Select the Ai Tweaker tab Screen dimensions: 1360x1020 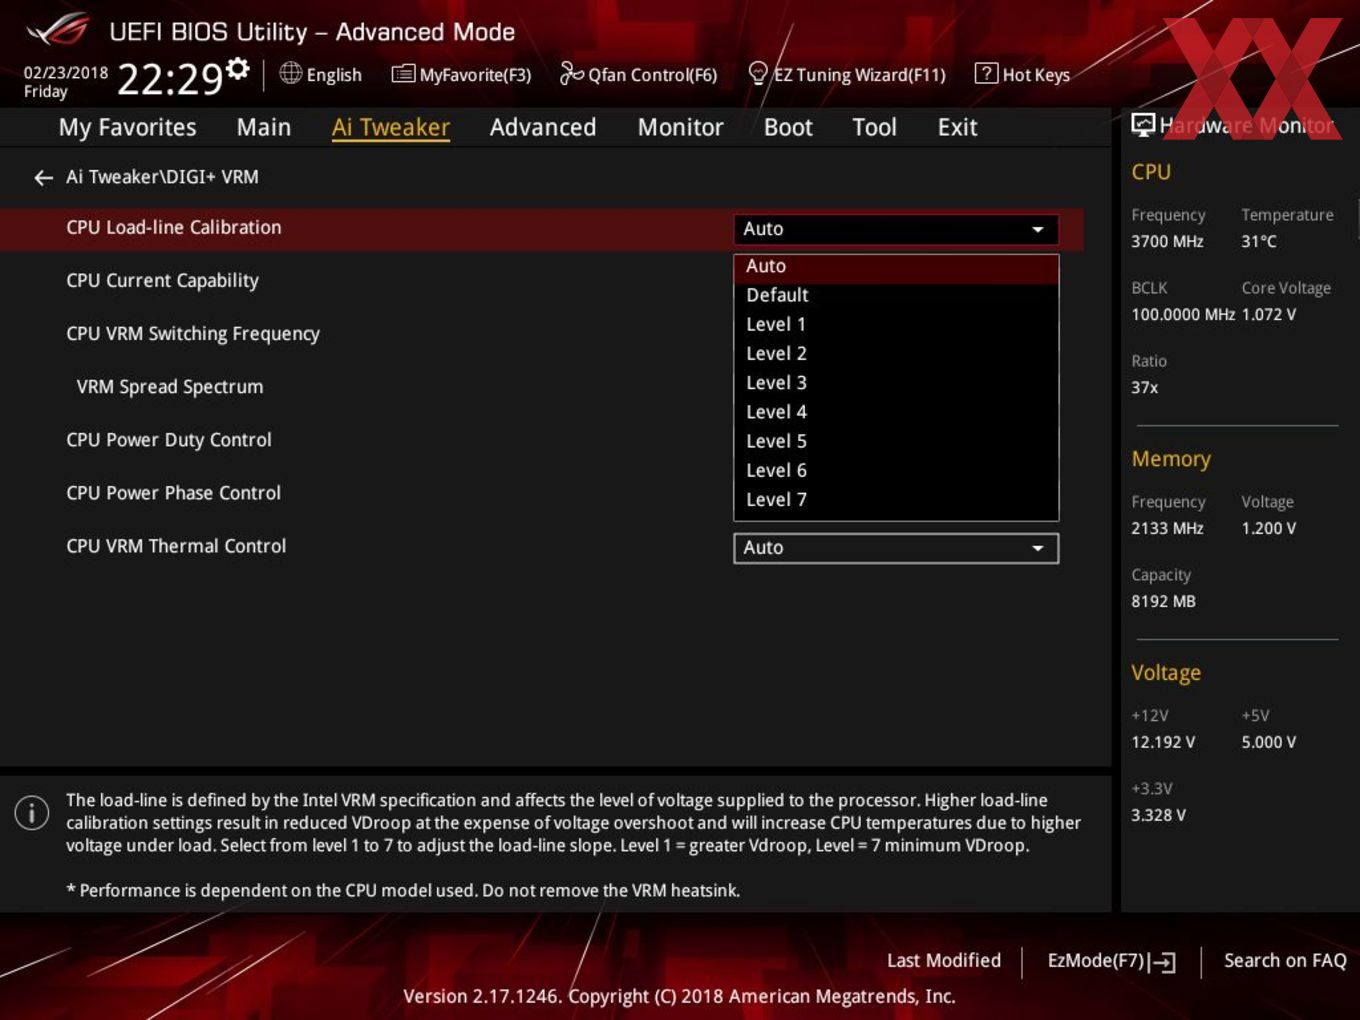(x=391, y=127)
